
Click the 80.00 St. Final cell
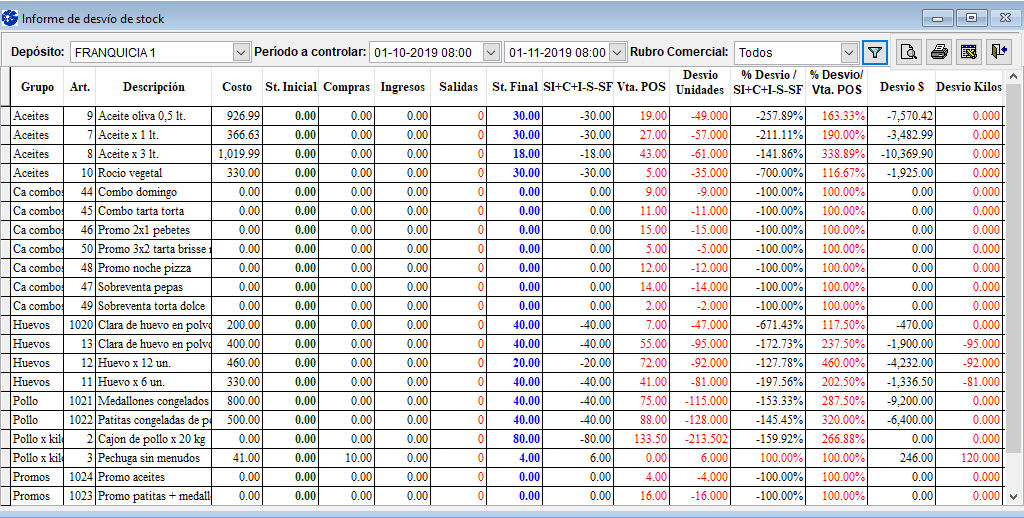[x=515, y=439]
